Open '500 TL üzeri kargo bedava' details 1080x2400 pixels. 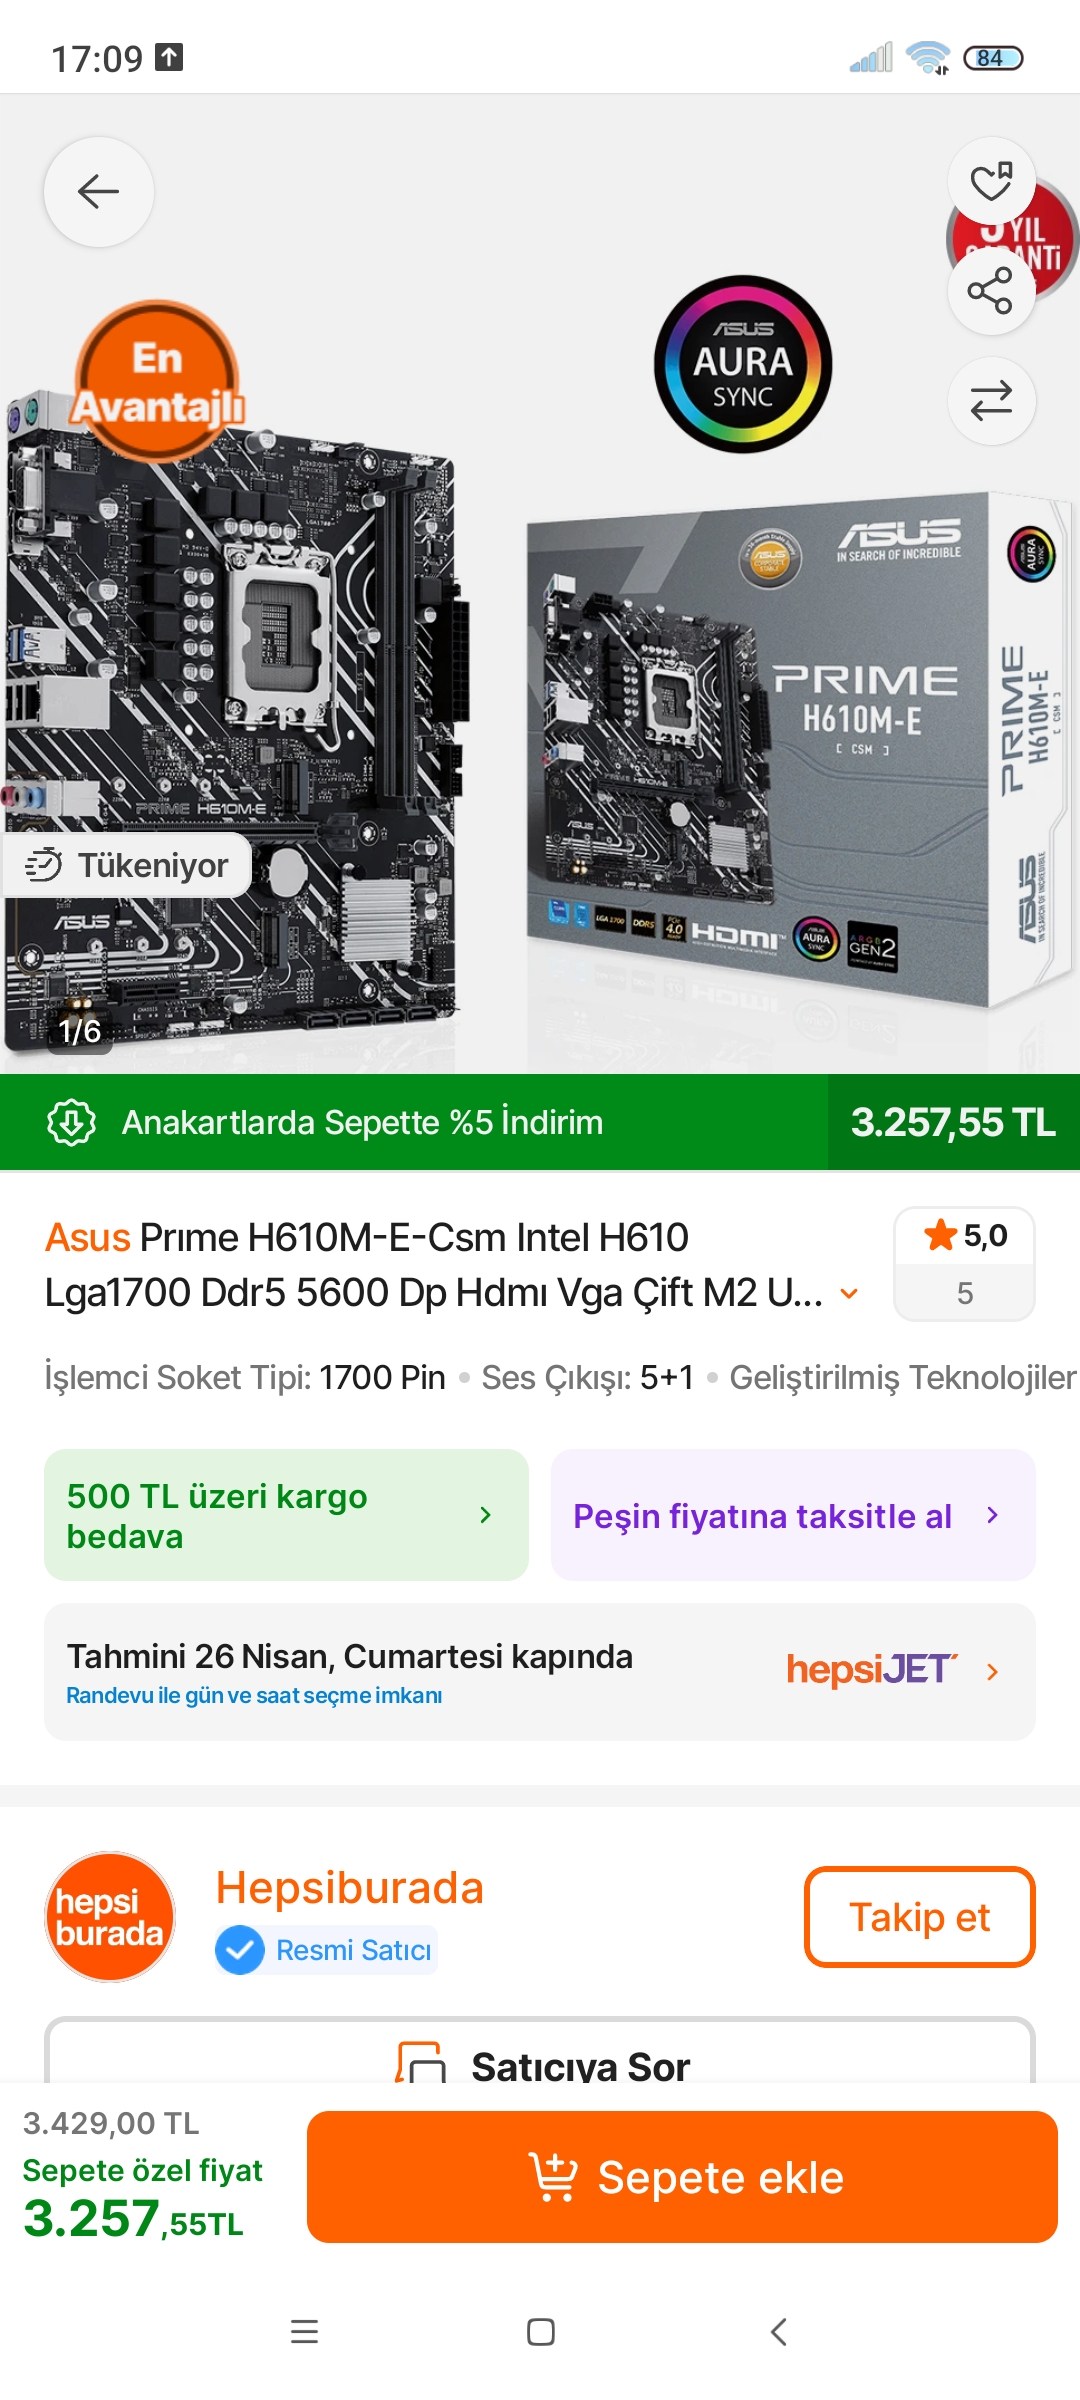point(286,1515)
